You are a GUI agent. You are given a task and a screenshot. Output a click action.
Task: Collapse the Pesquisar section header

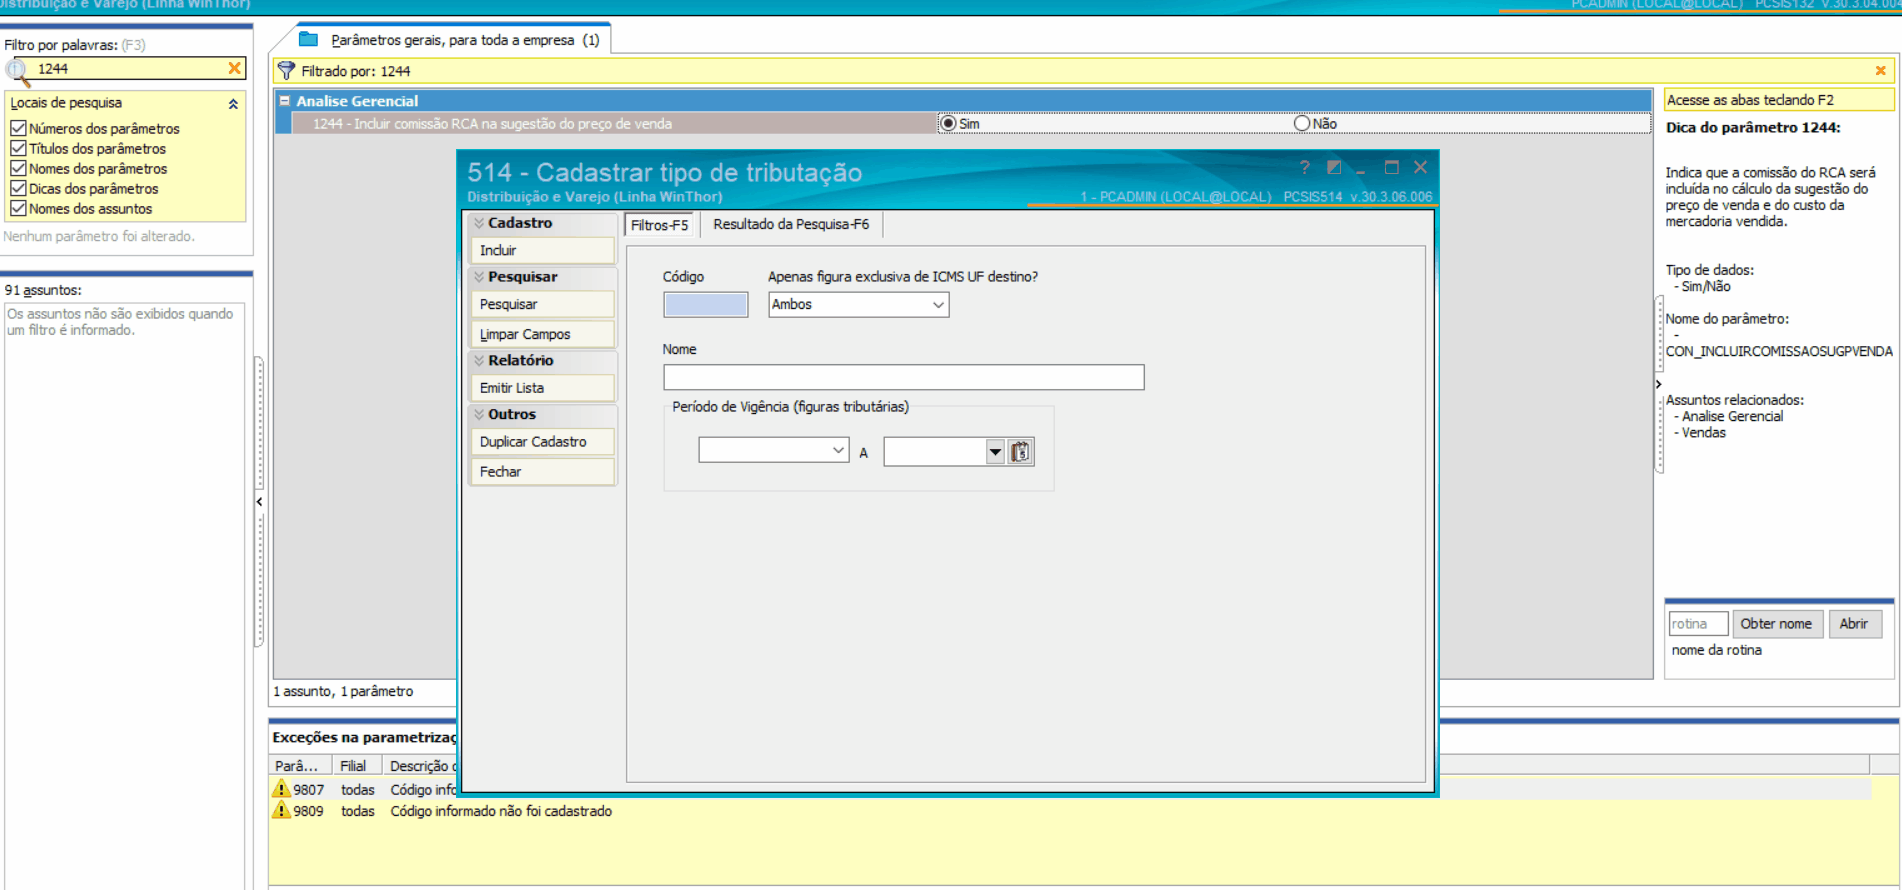(x=479, y=277)
